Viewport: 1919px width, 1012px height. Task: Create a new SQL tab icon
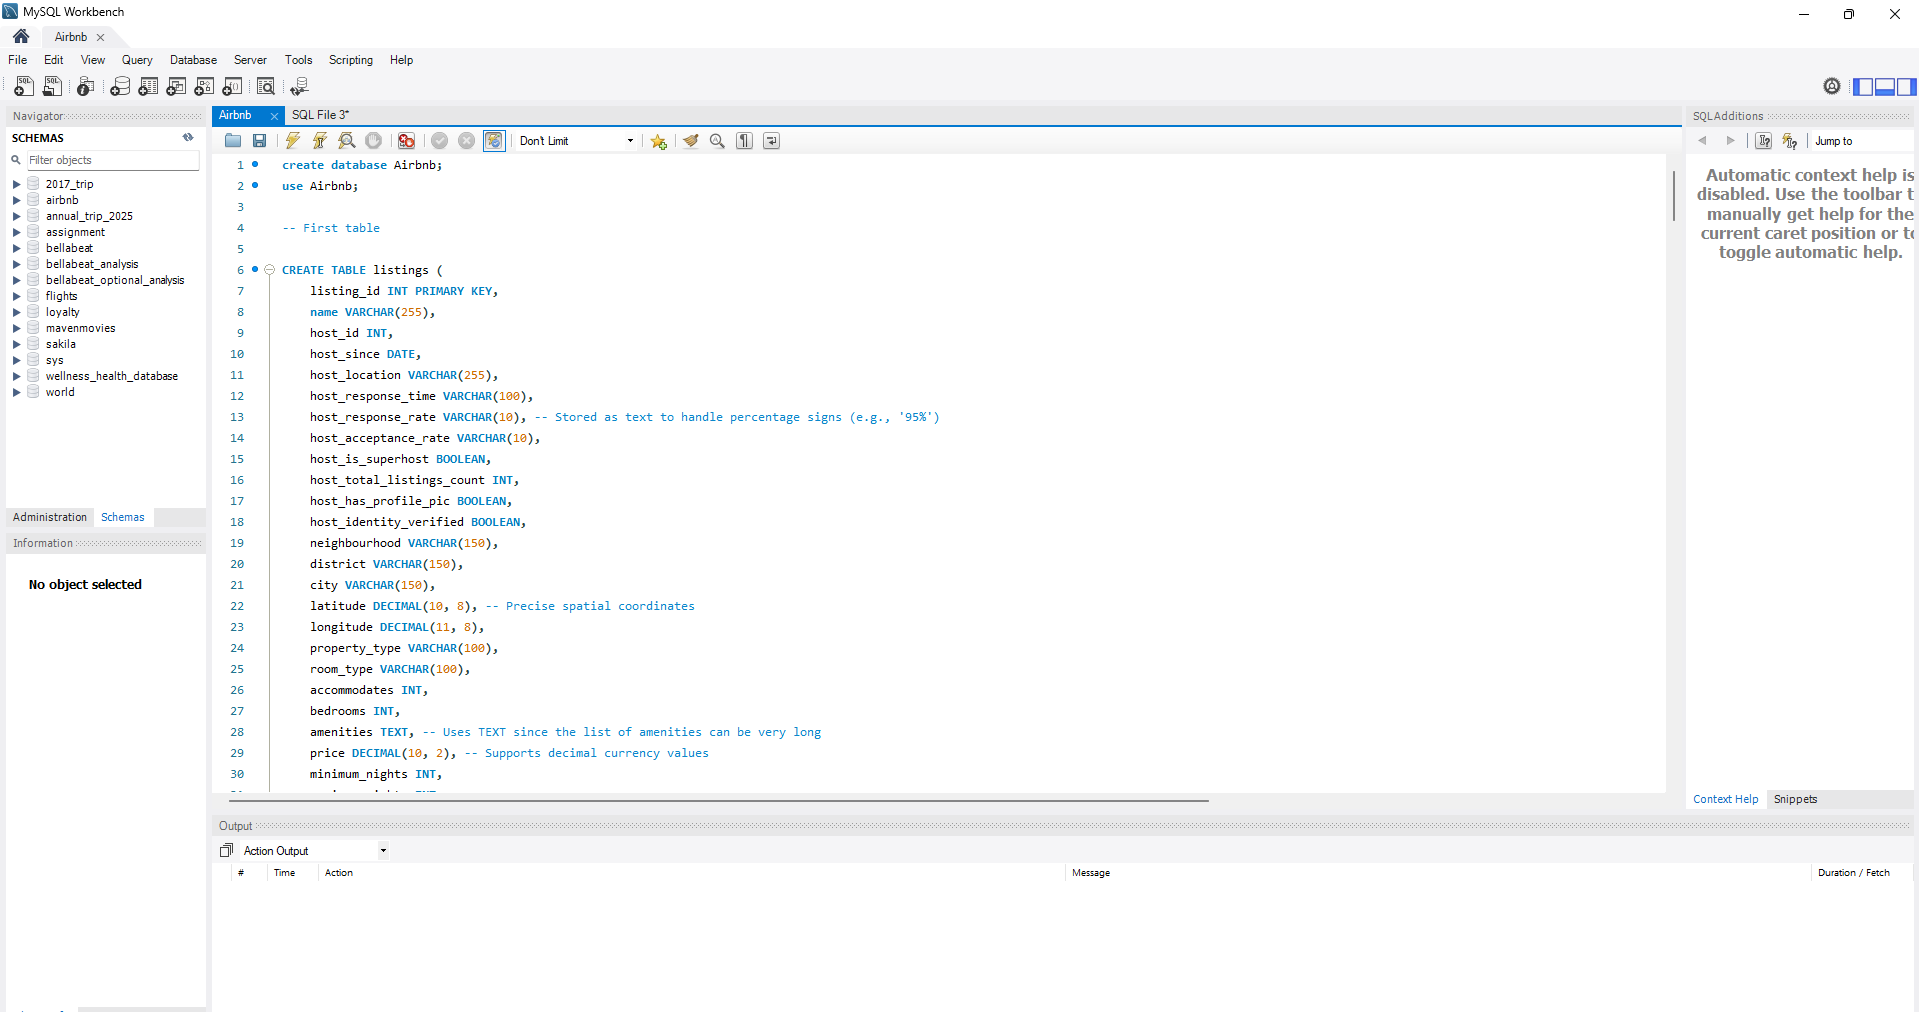[24, 87]
